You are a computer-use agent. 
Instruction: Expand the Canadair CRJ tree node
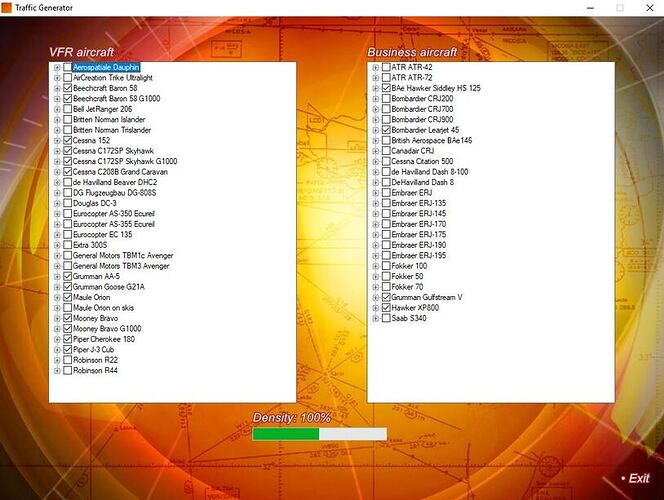tap(376, 151)
